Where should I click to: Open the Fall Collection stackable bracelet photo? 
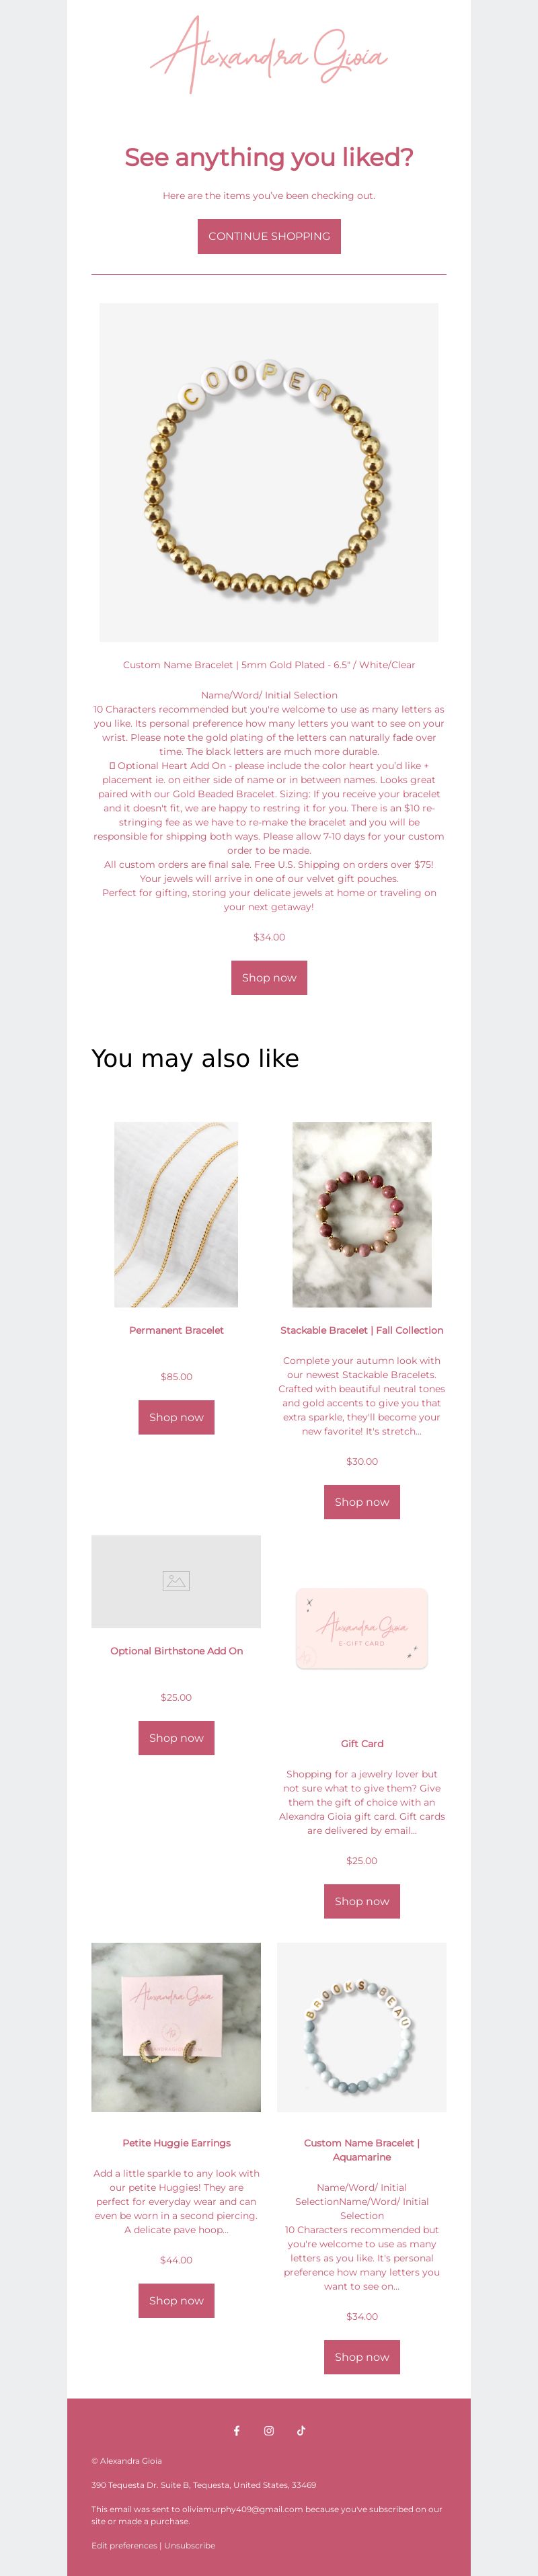[362, 1214]
